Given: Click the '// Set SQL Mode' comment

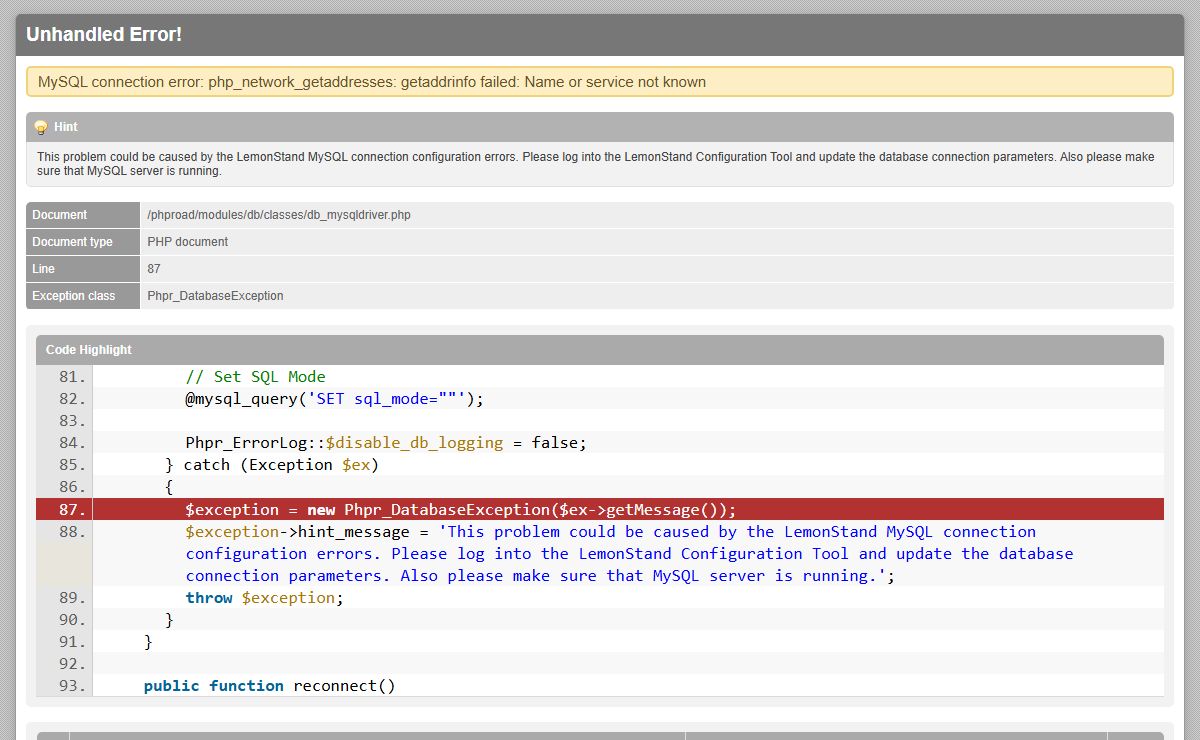Looking at the screenshot, I should tap(256, 377).
